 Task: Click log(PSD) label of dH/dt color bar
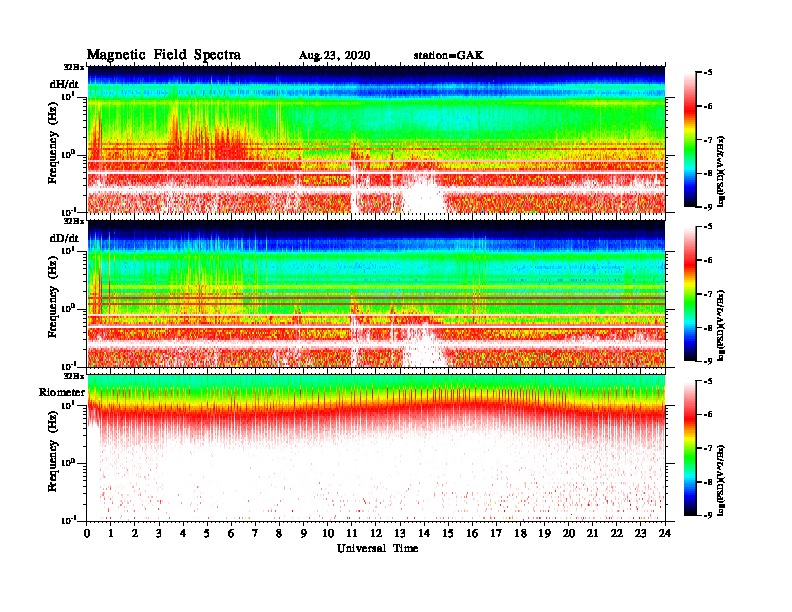tap(721, 171)
